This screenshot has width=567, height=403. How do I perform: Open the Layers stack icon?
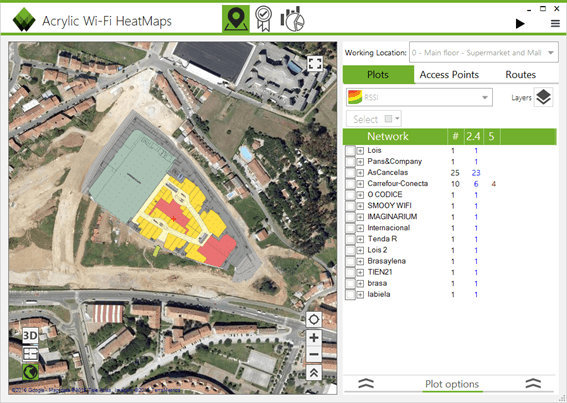(543, 97)
